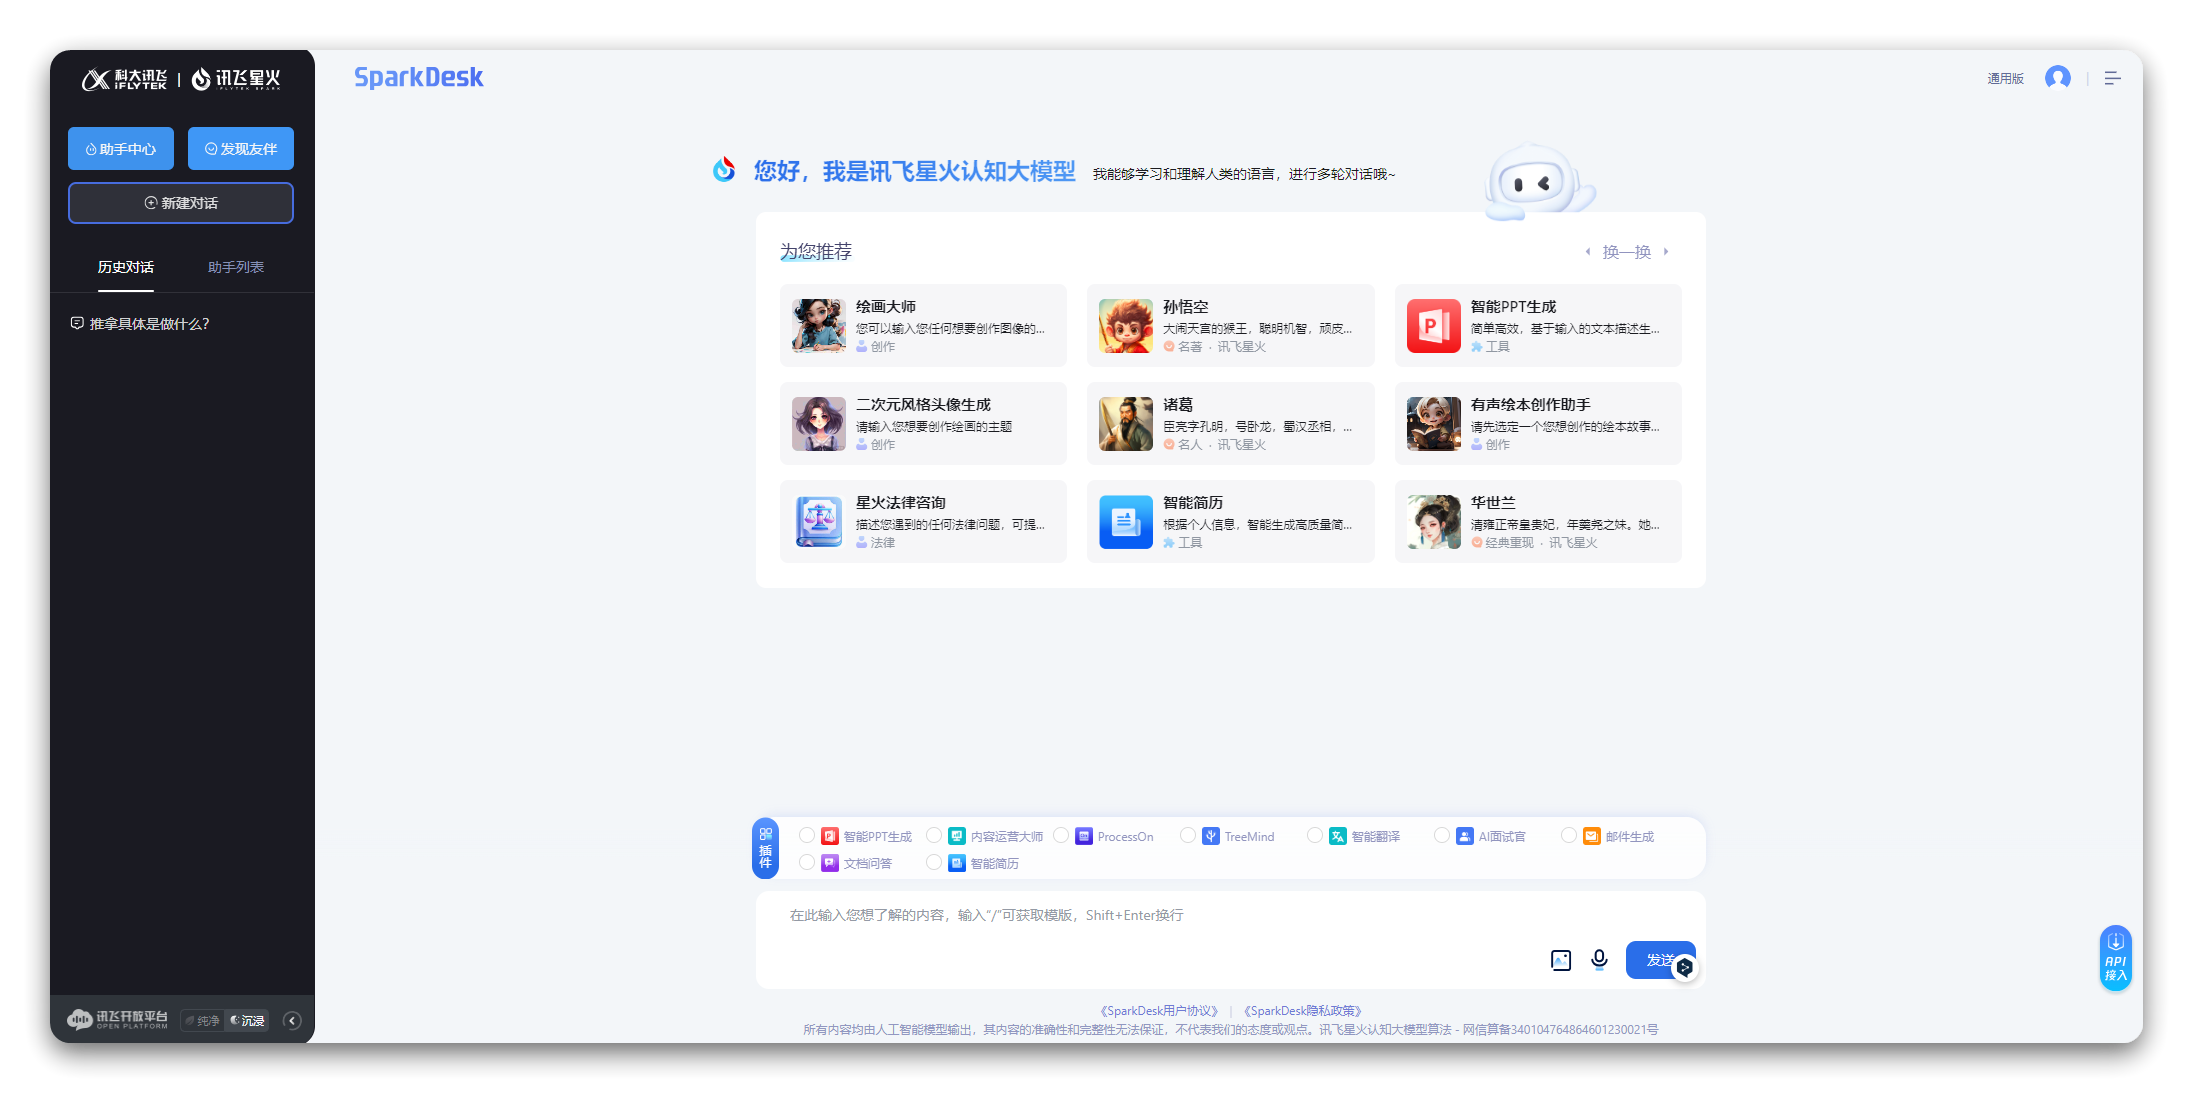
Task: Select the ProcessOn plugin radio button
Action: point(1061,835)
